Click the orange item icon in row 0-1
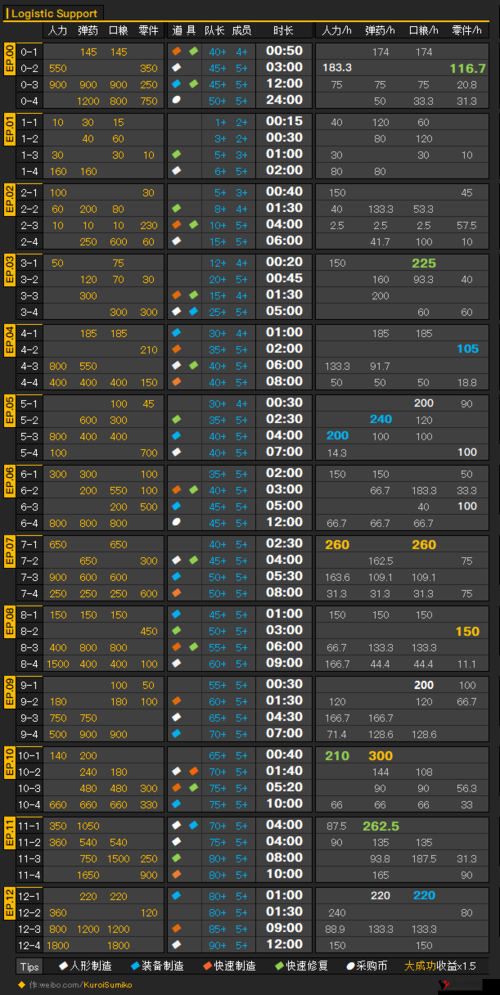500x995 pixels. (177, 51)
